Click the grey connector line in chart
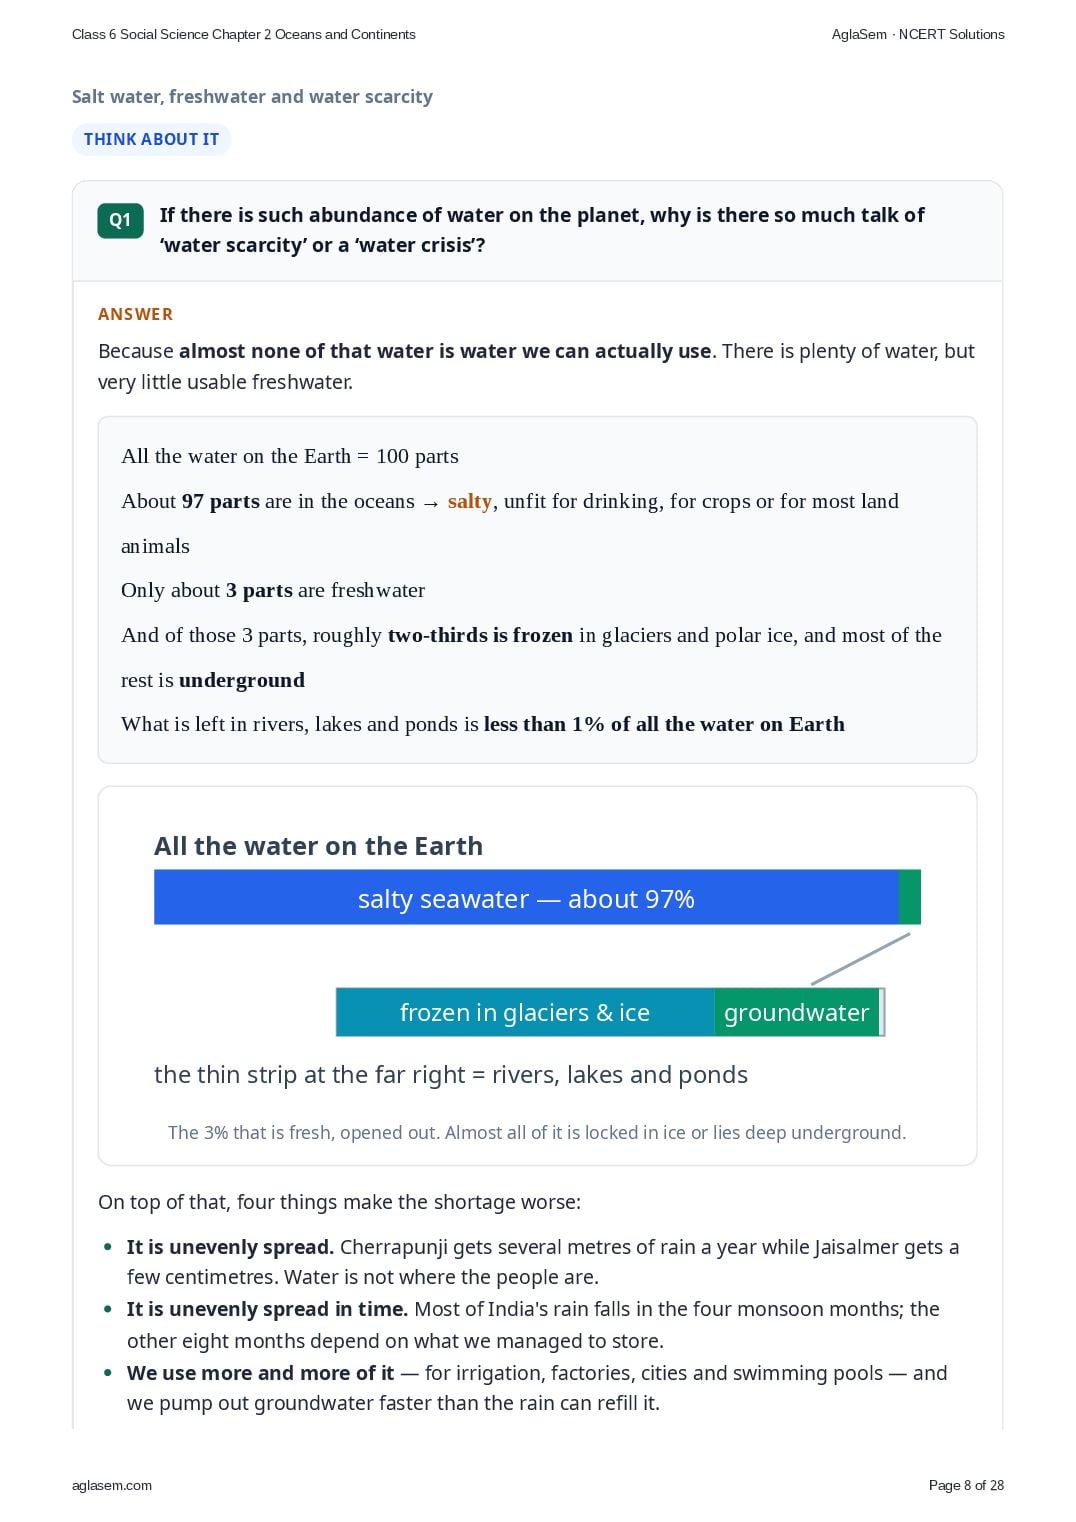This screenshot has height=1522, width=1076. point(861,959)
